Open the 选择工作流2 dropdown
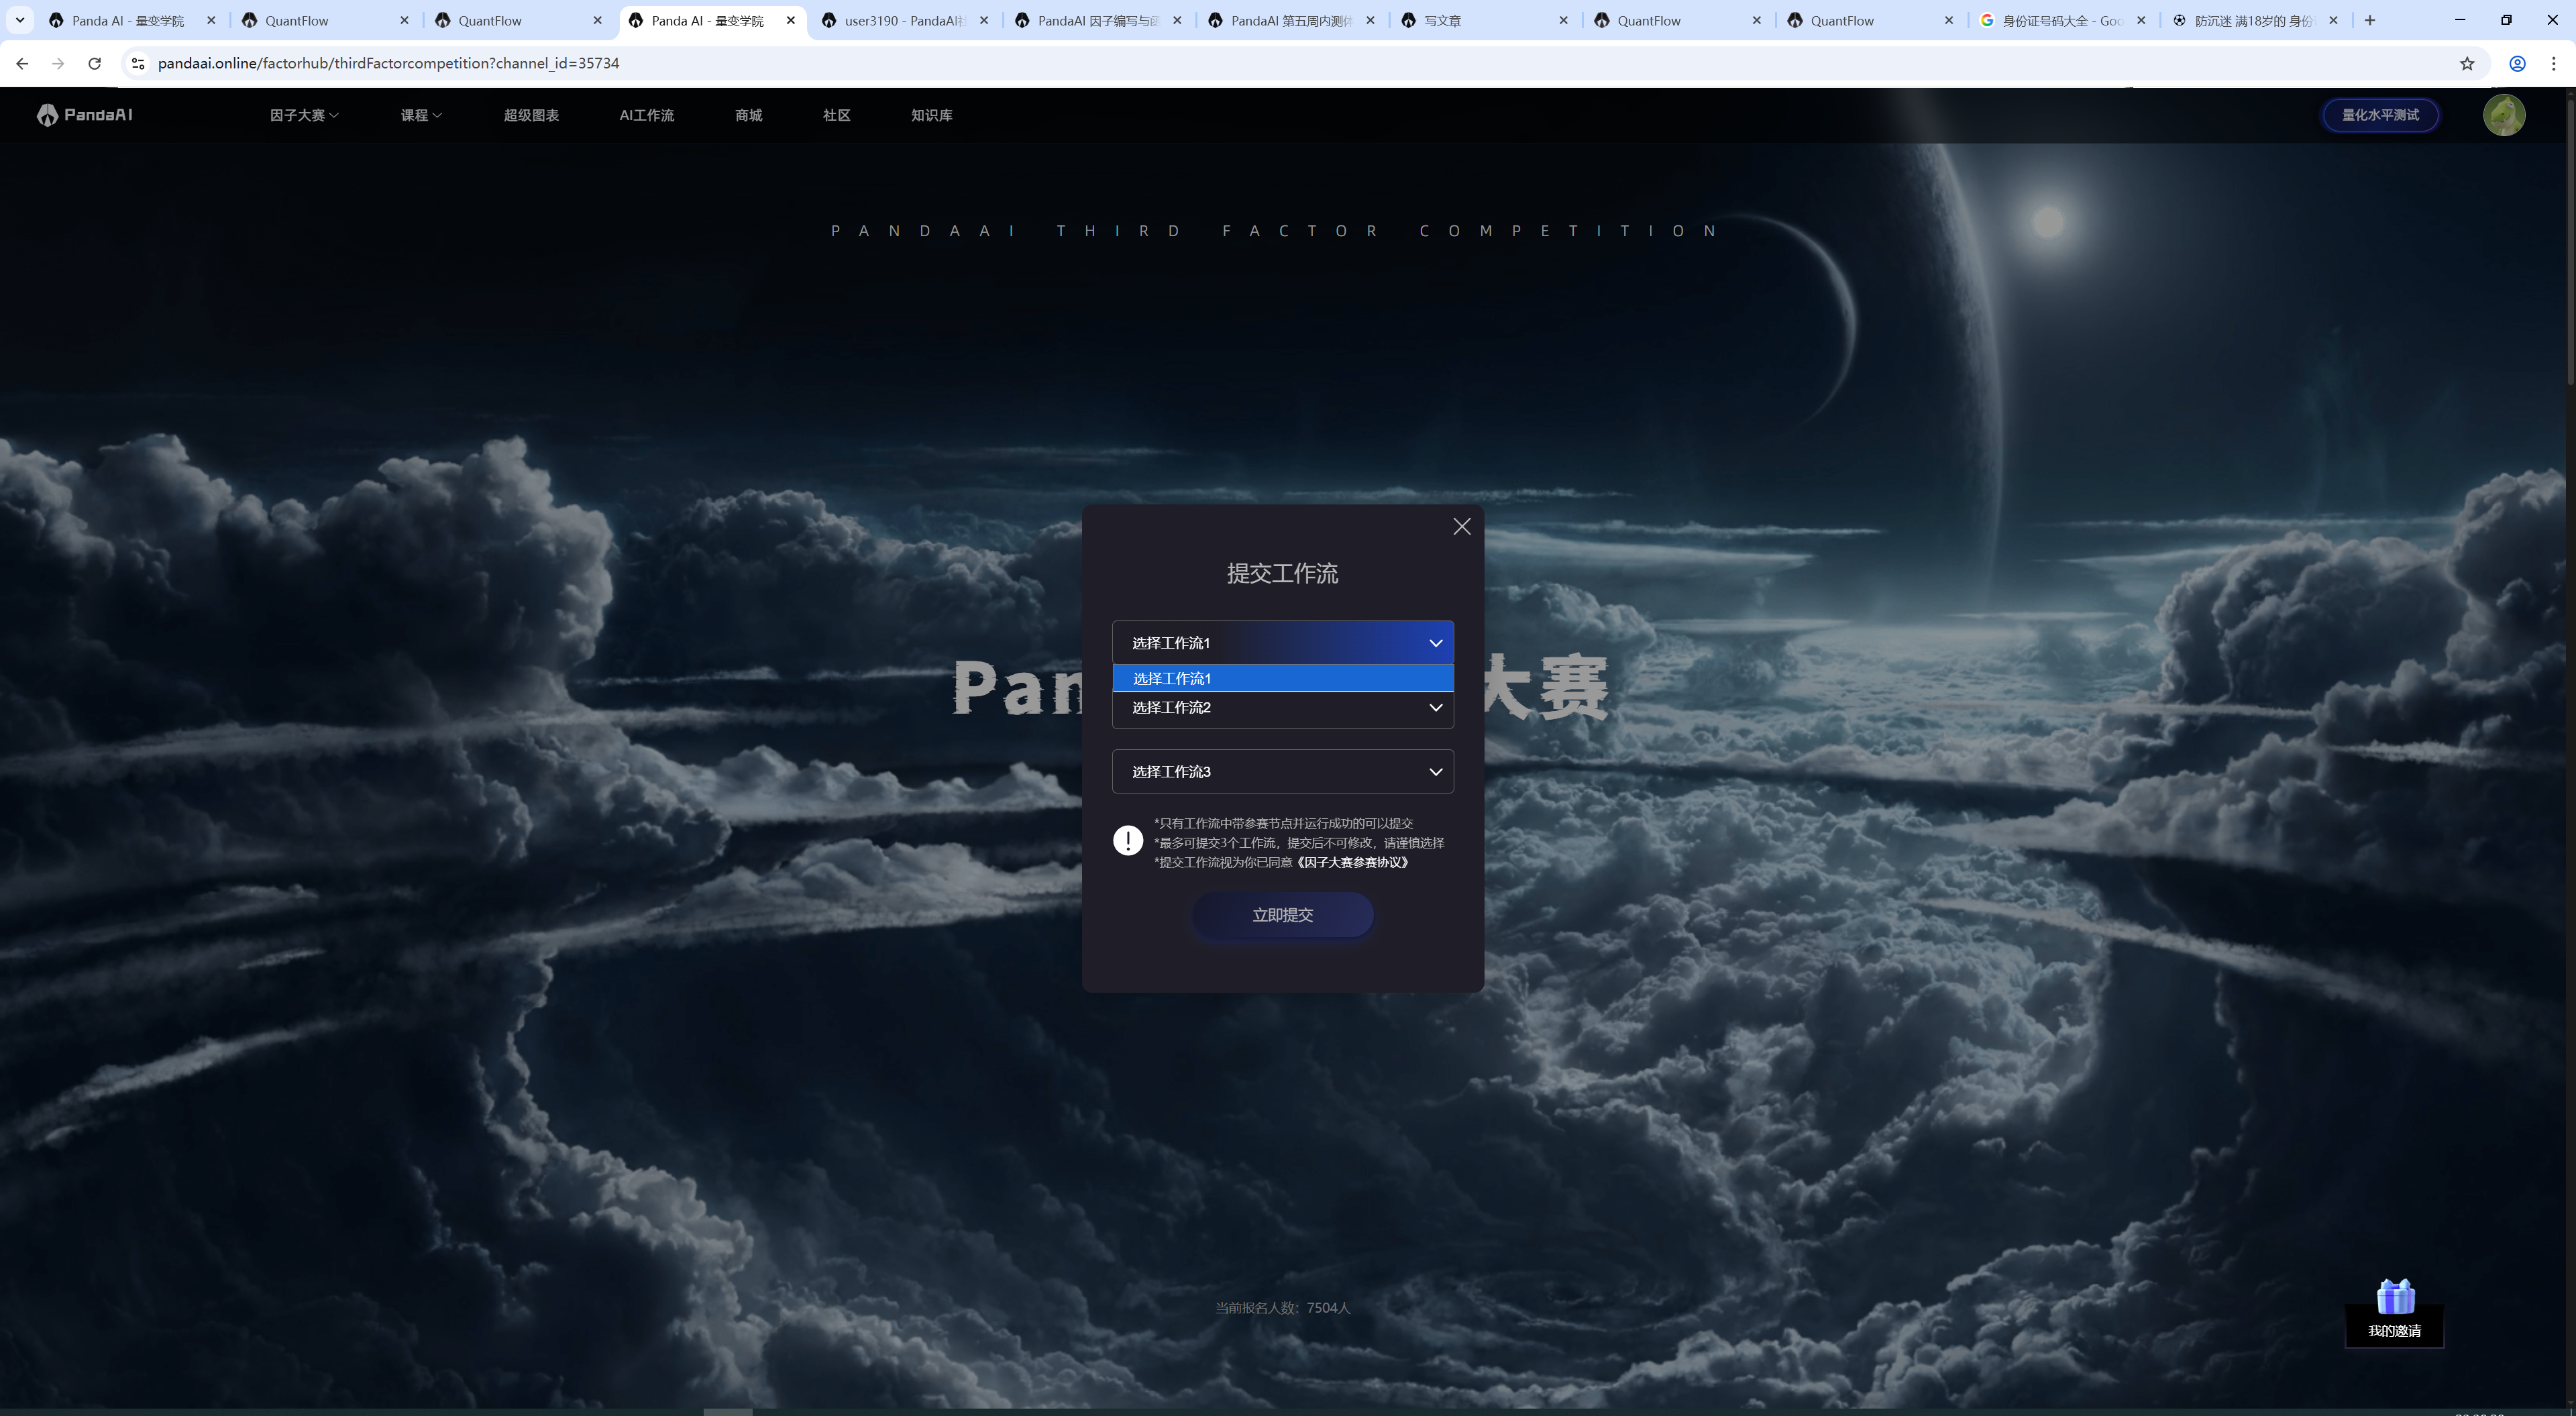The image size is (2576, 1416). pyautogui.click(x=1283, y=708)
